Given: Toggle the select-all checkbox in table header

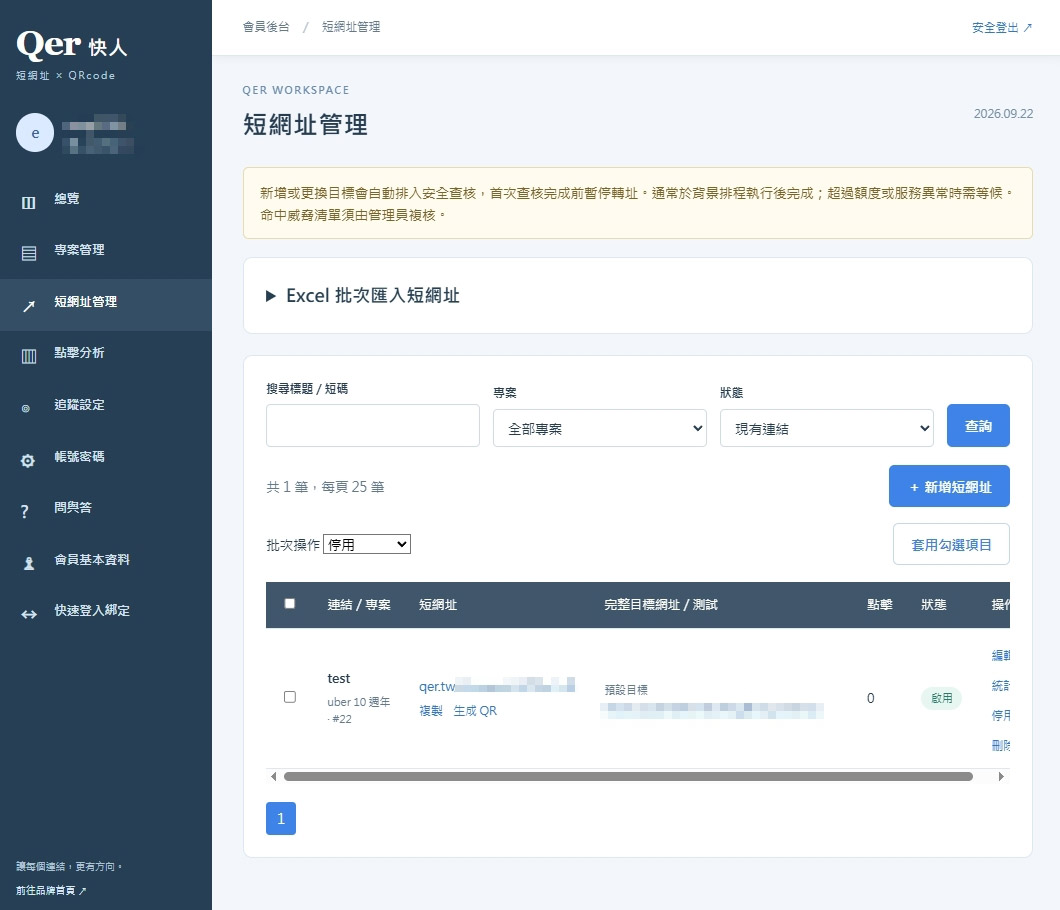Looking at the screenshot, I should click(x=289, y=604).
